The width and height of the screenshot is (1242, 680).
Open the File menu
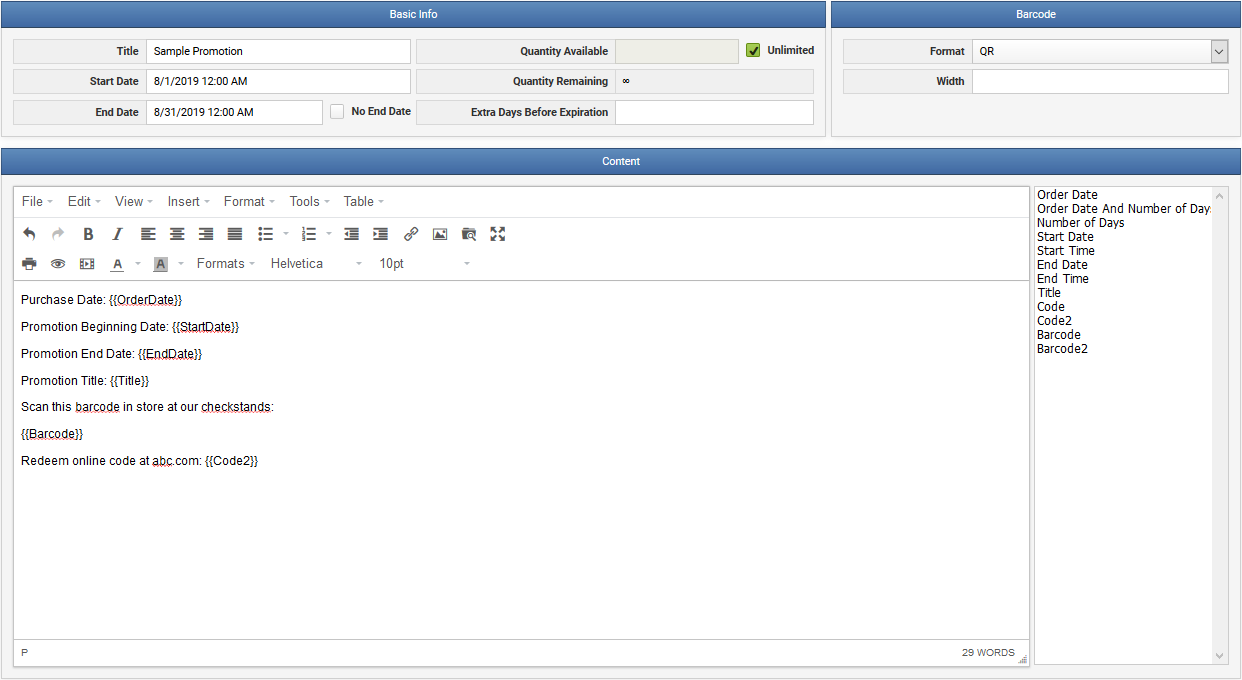(x=37, y=201)
